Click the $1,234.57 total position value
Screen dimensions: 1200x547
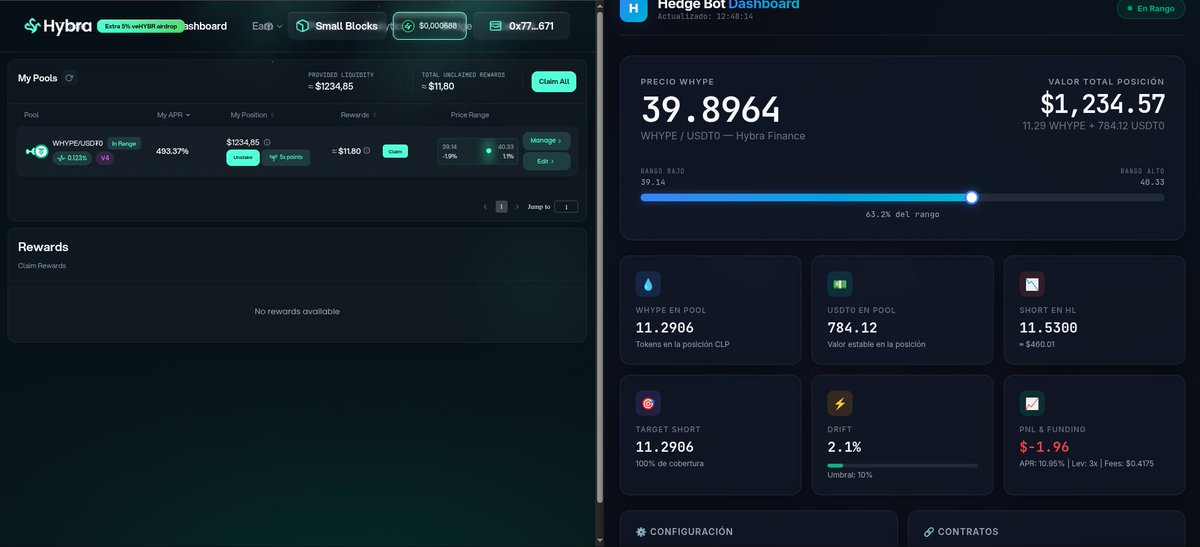(1102, 103)
